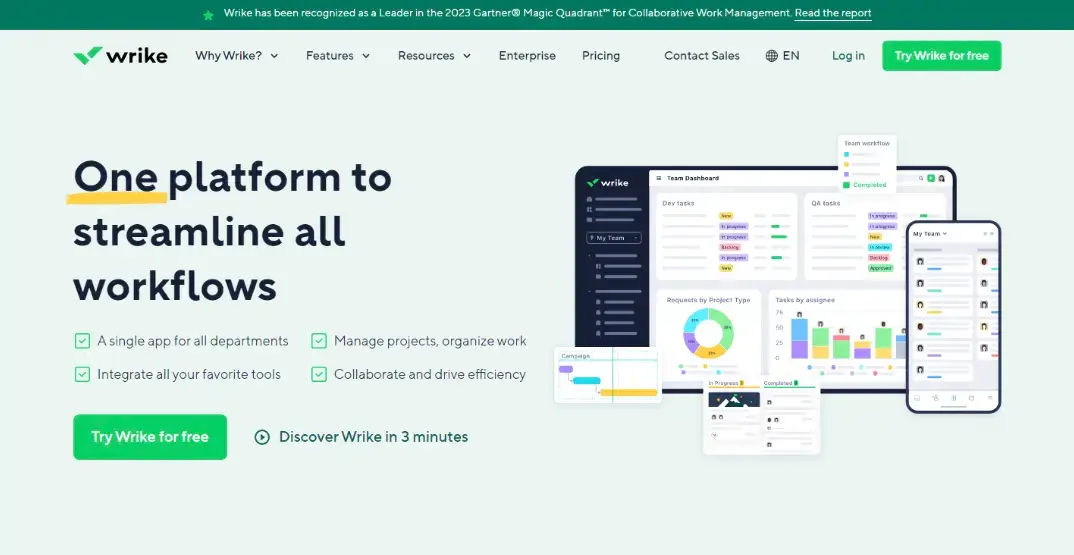
Task: Click the globe language icon
Action: point(771,56)
